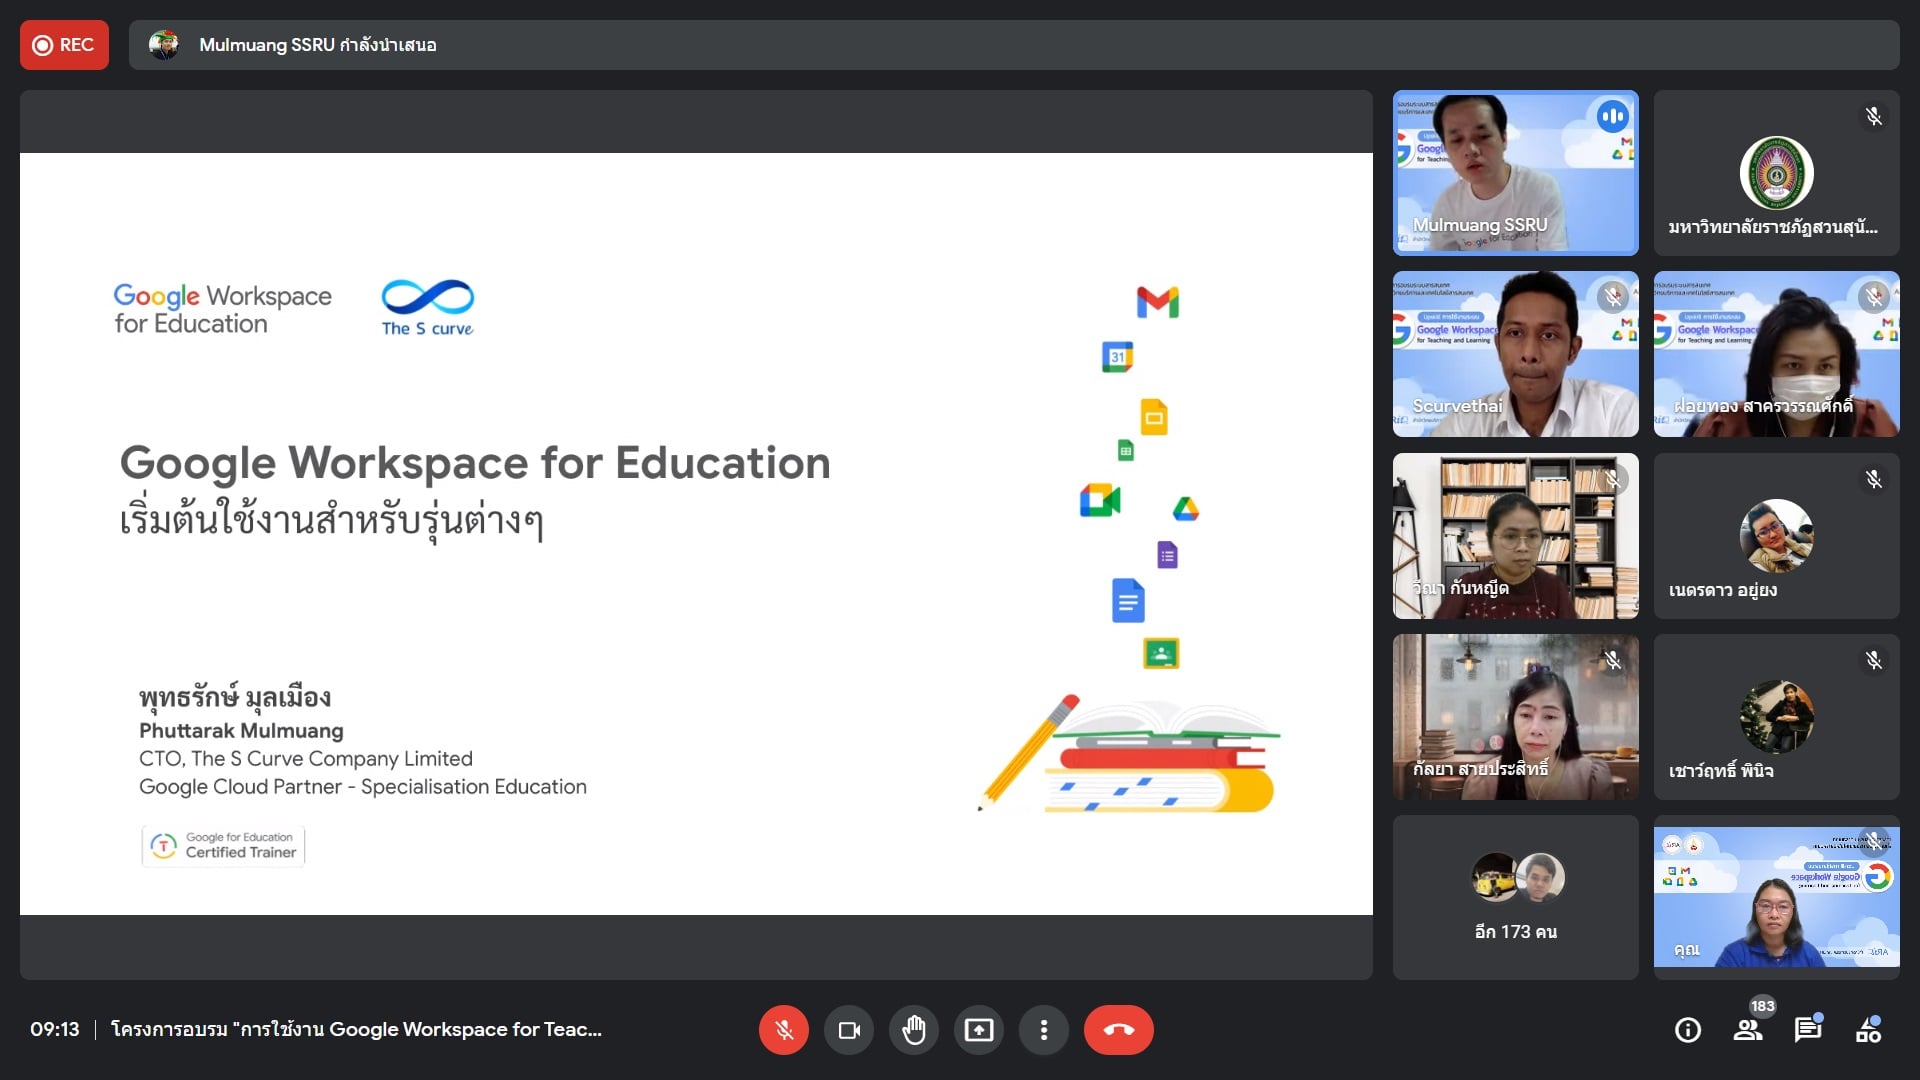Select the Mulmuang SSRU video tile
Viewport: 1920px width, 1080px height.
tap(1515, 173)
